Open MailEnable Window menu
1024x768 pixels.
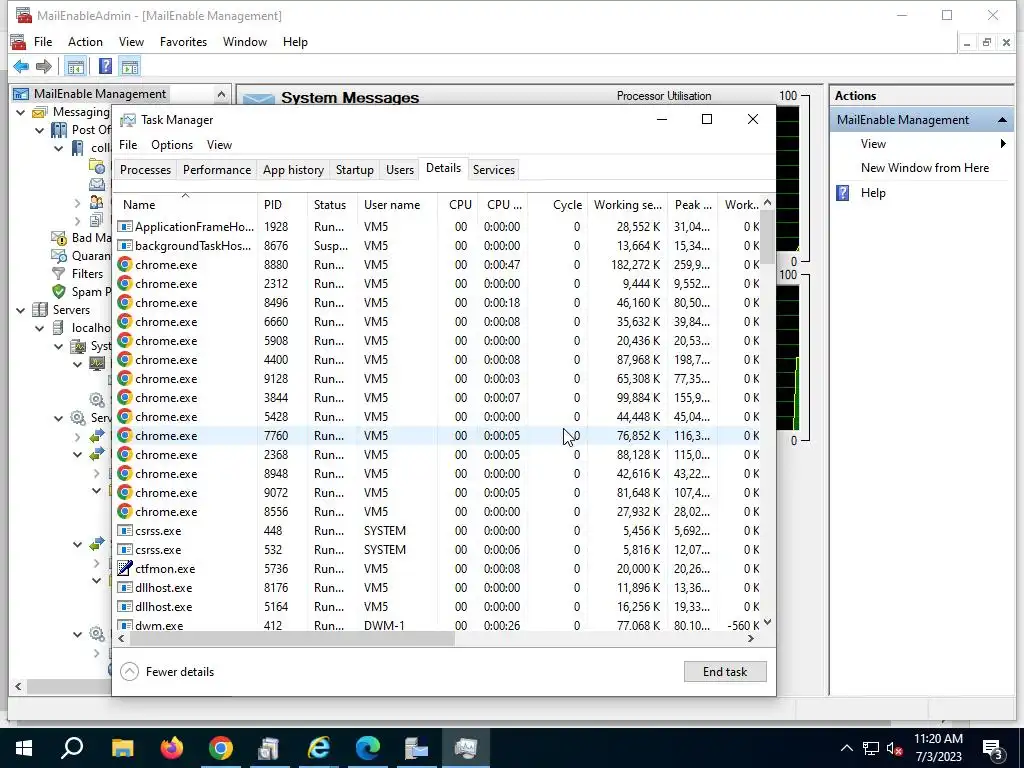tap(245, 42)
